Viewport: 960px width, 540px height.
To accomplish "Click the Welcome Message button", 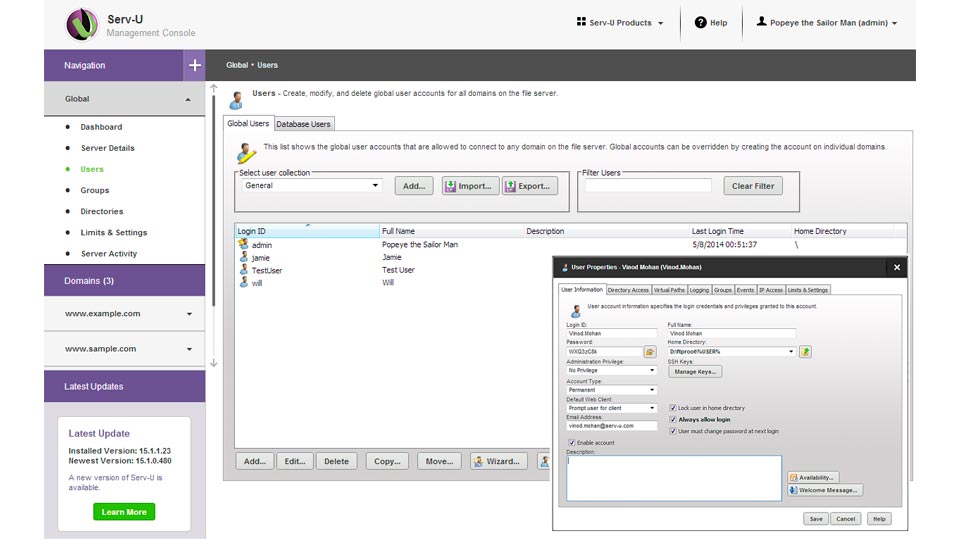I will point(825,490).
